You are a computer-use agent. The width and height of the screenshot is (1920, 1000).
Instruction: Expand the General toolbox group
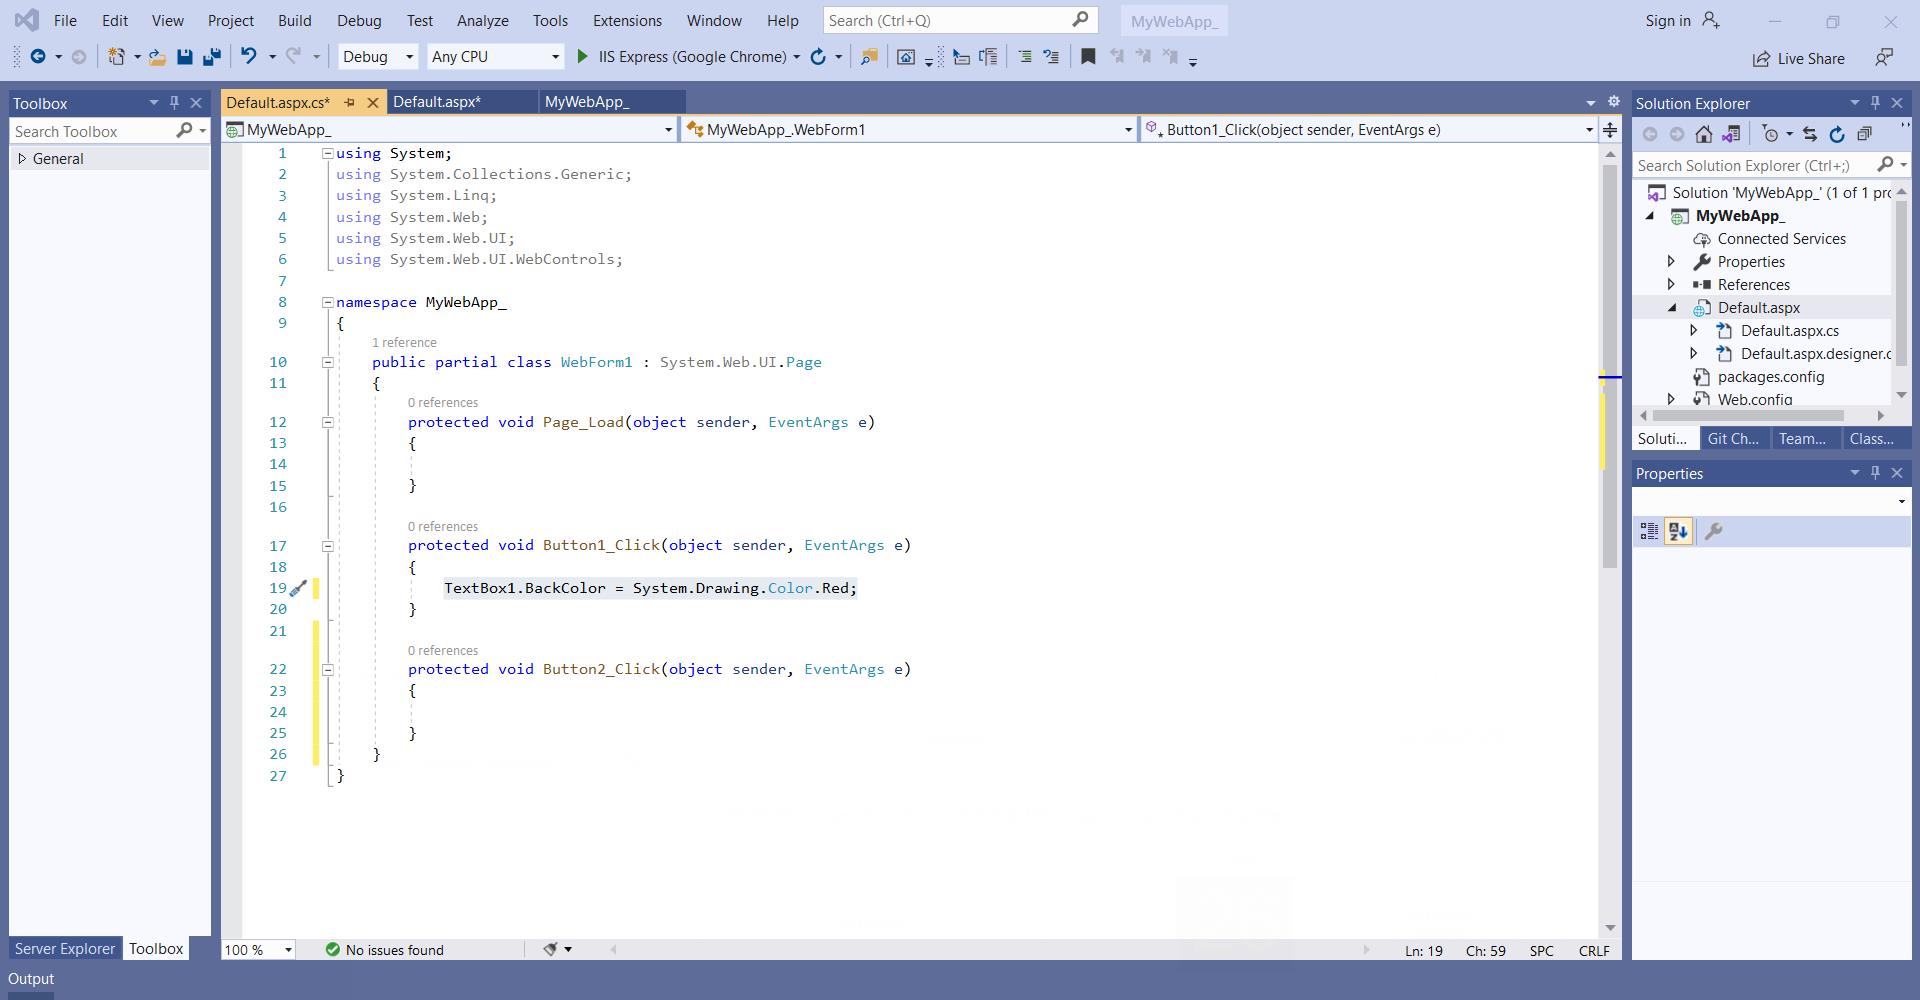pos(22,159)
